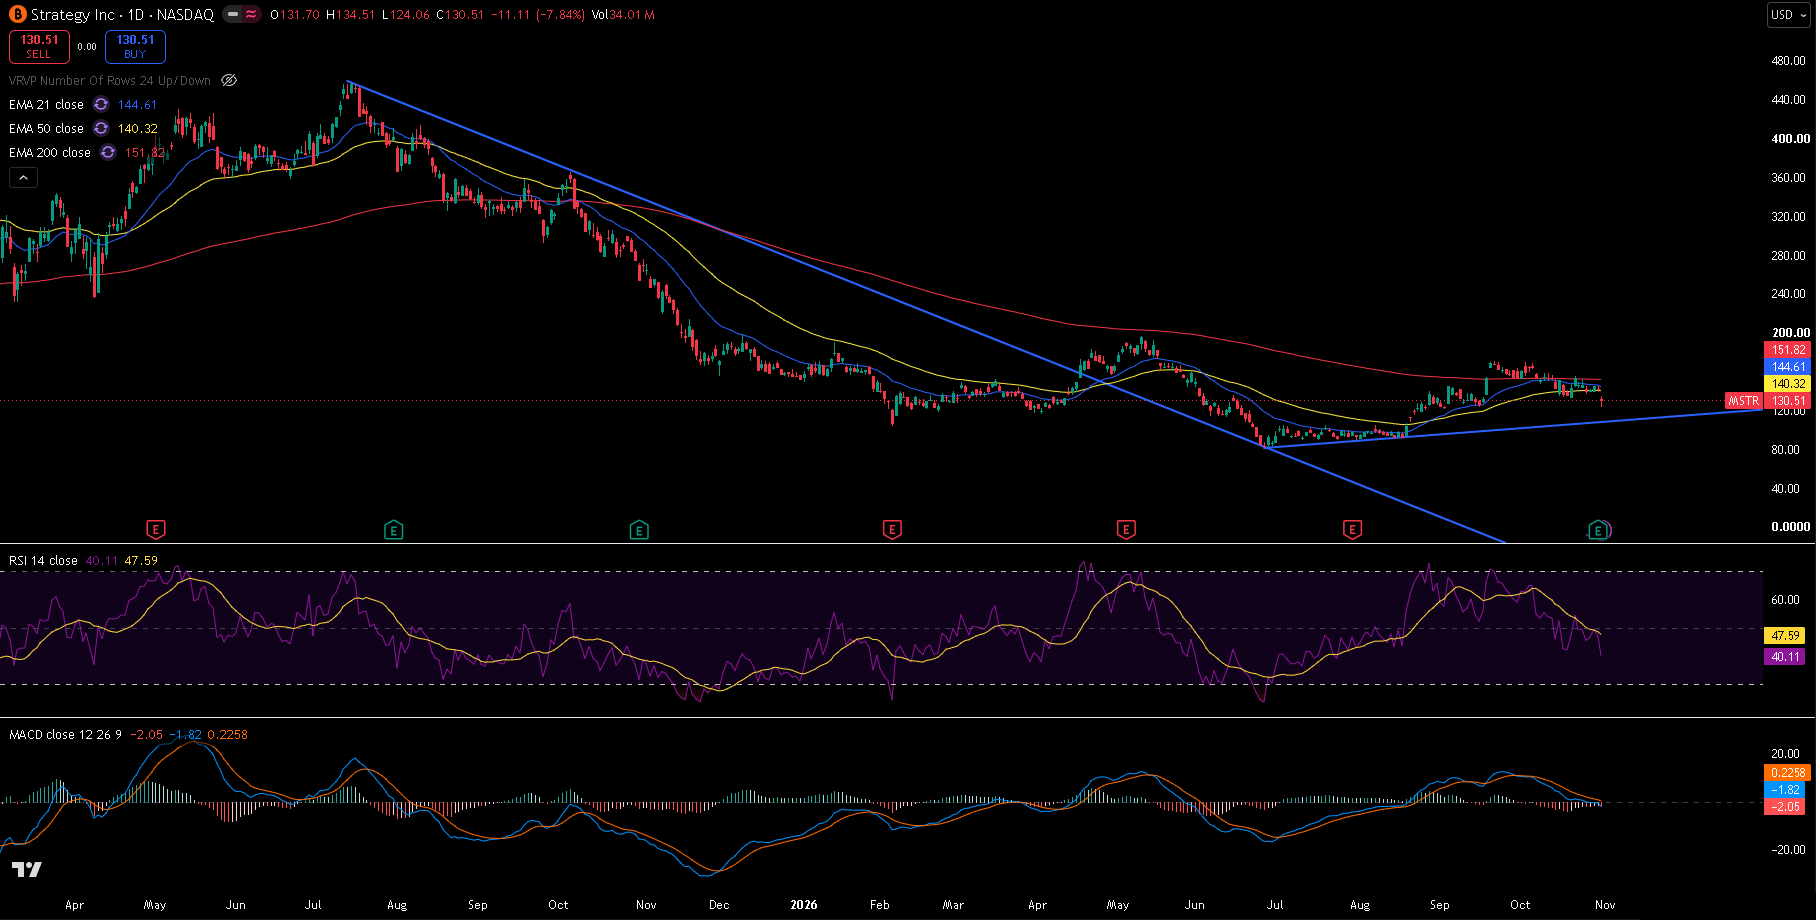This screenshot has height=920, width=1816.
Task: Click the gray dash indicator in the symbol pill
Action: pyautogui.click(x=232, y=15)
